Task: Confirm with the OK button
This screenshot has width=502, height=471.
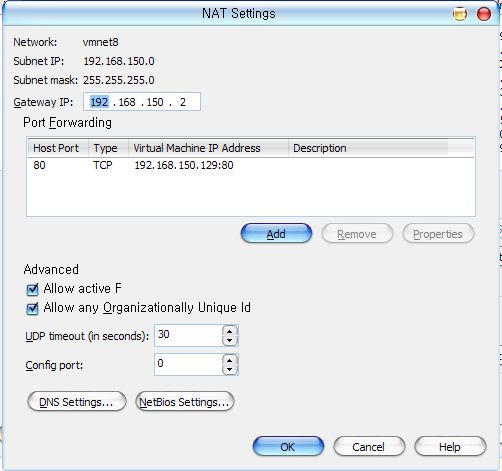Action: tap(288, 446)
